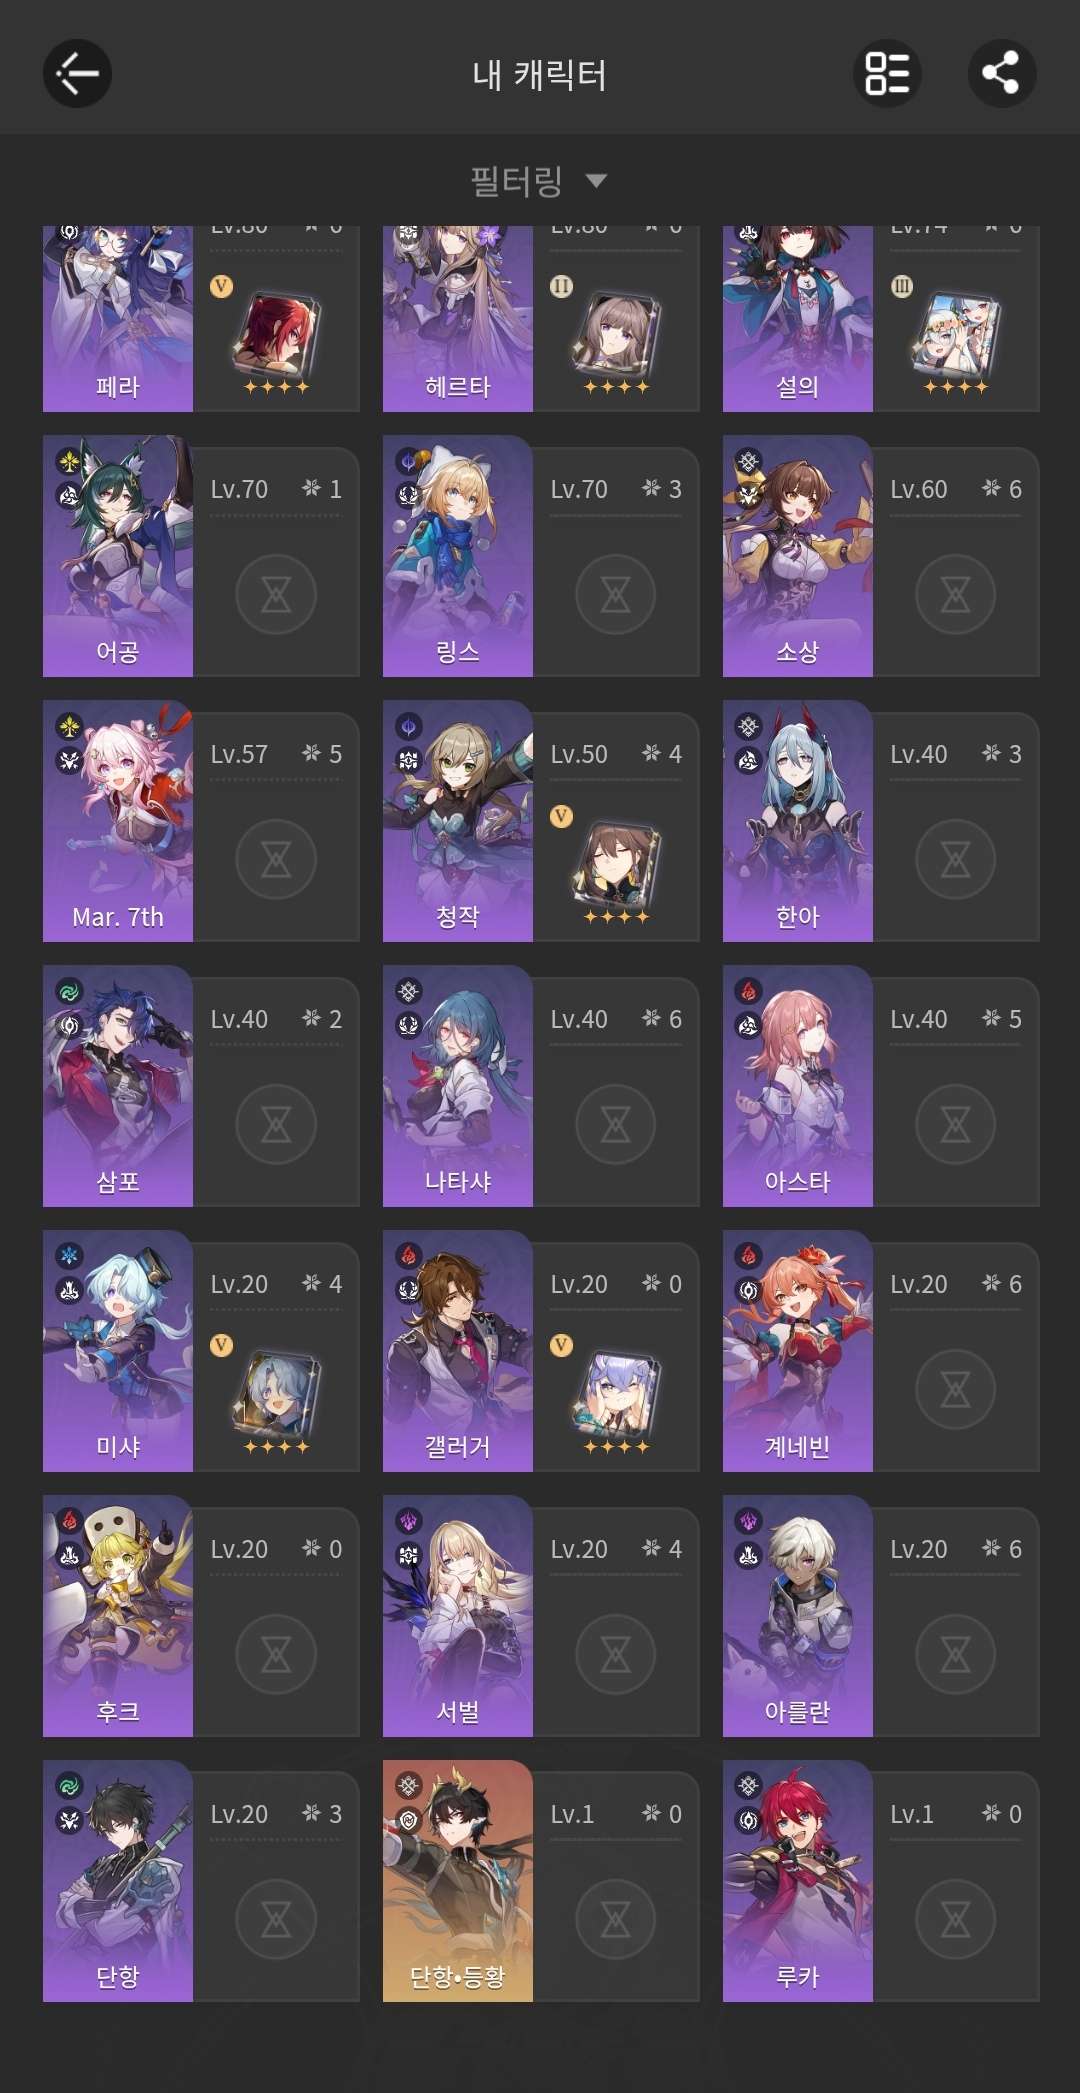The image size is (1080, 2093).
Task: Tap the back arrow icon
Action: pyautogui.click(x=77, y=74)
